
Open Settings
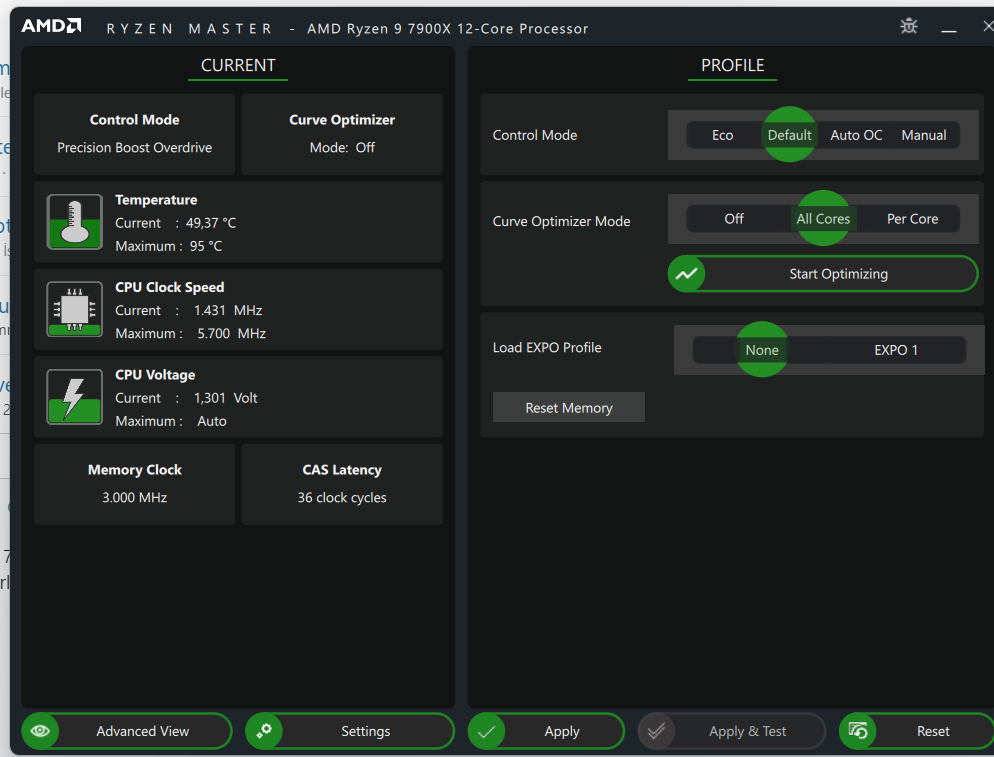pyautogui.click(x=350, y=731)
